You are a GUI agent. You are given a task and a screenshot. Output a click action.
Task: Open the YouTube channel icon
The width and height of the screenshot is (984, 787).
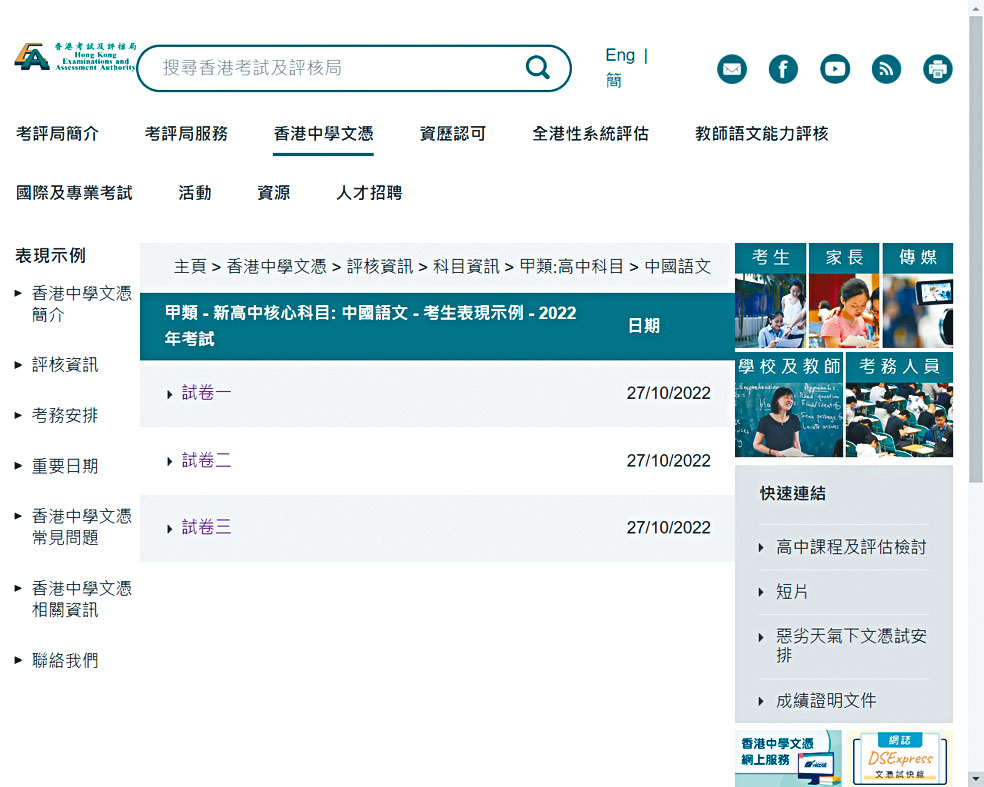[x=835, y=69]
